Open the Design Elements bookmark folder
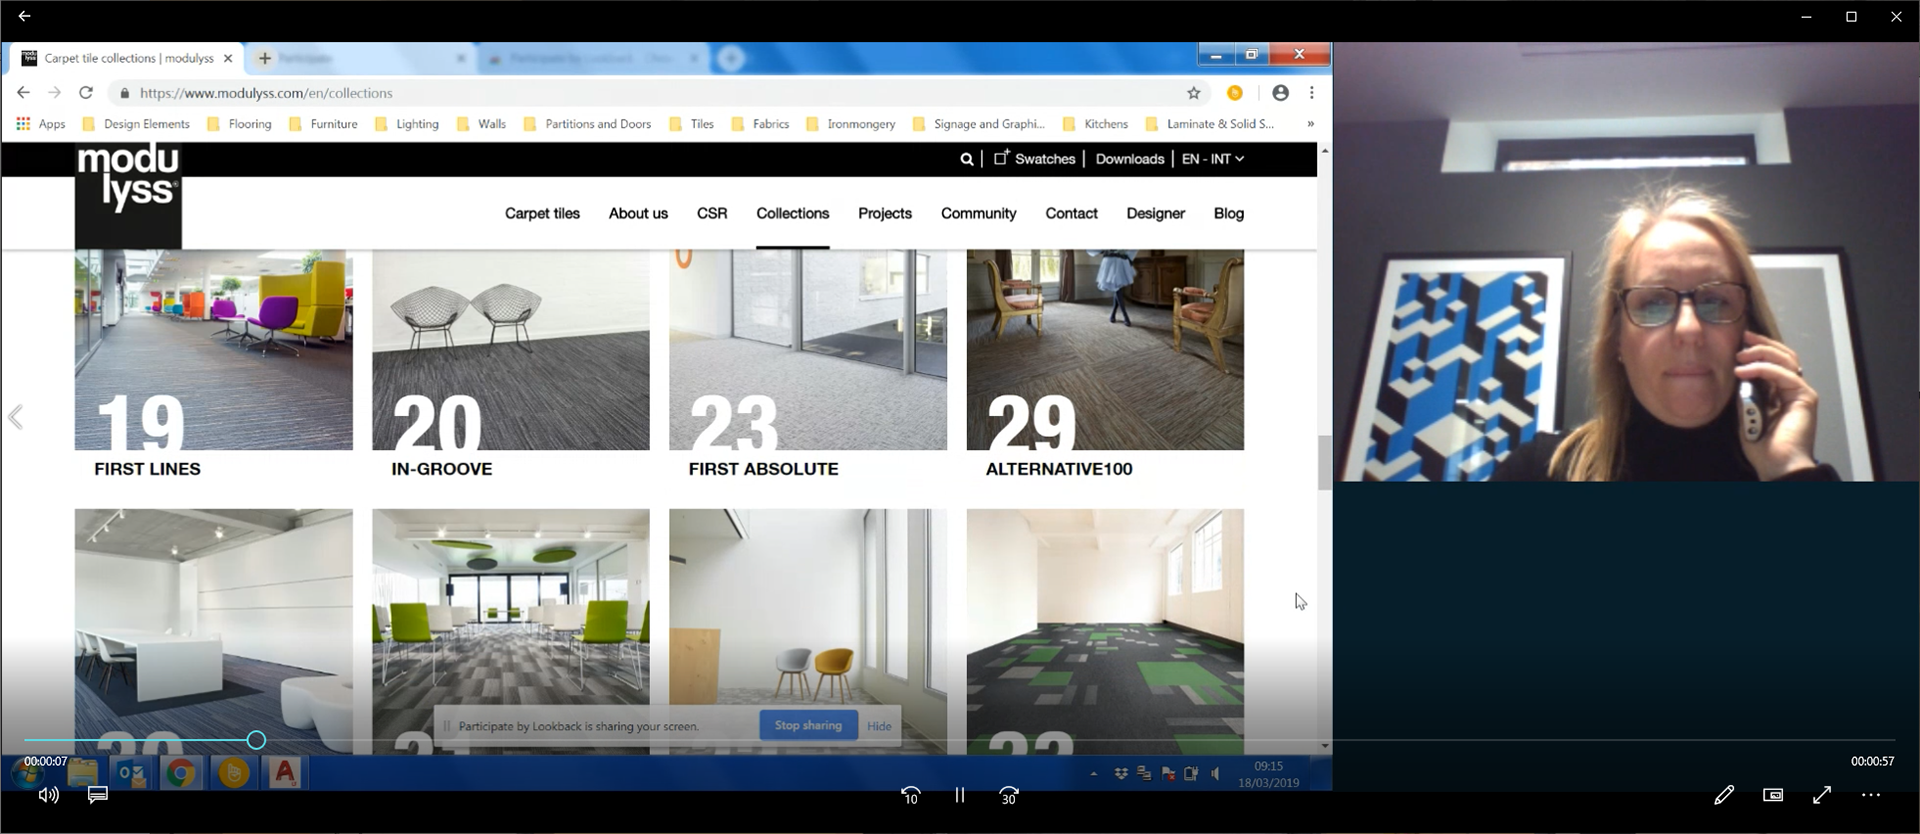Screen dimensions: 1920x834 pyautogui.click(x=136, y=124)
